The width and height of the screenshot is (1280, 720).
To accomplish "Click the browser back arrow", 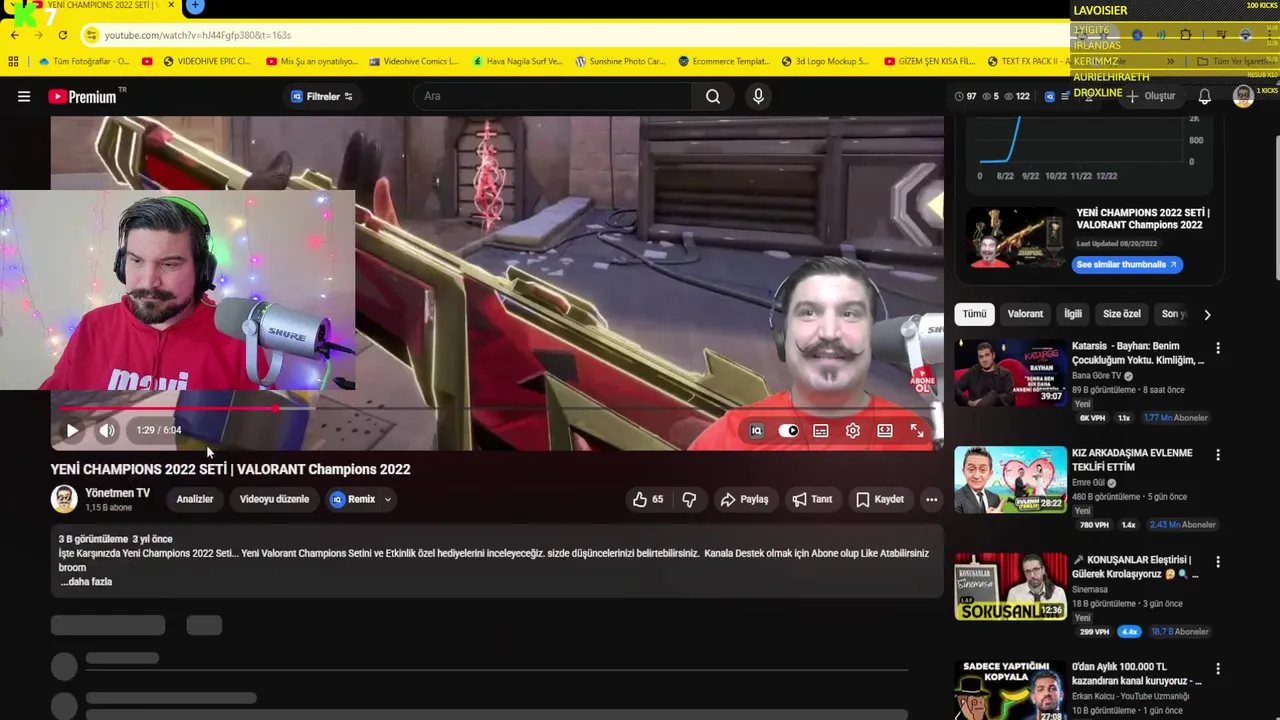I will click(x=15, y=35).
